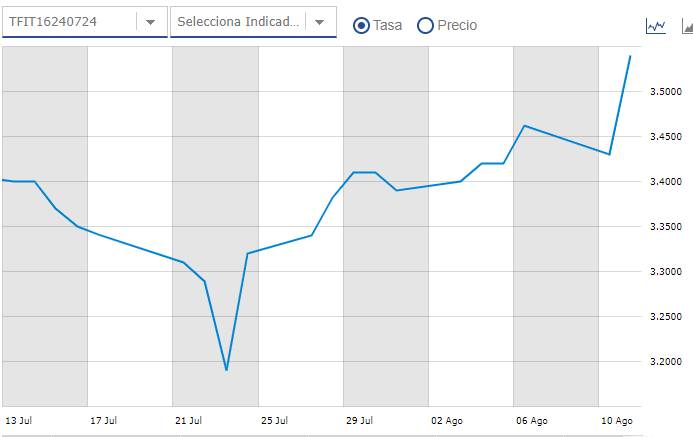The width and height of the screenshot is (693, 437).
Task: Click the 21 Jul date label
Action: (189, 421)
